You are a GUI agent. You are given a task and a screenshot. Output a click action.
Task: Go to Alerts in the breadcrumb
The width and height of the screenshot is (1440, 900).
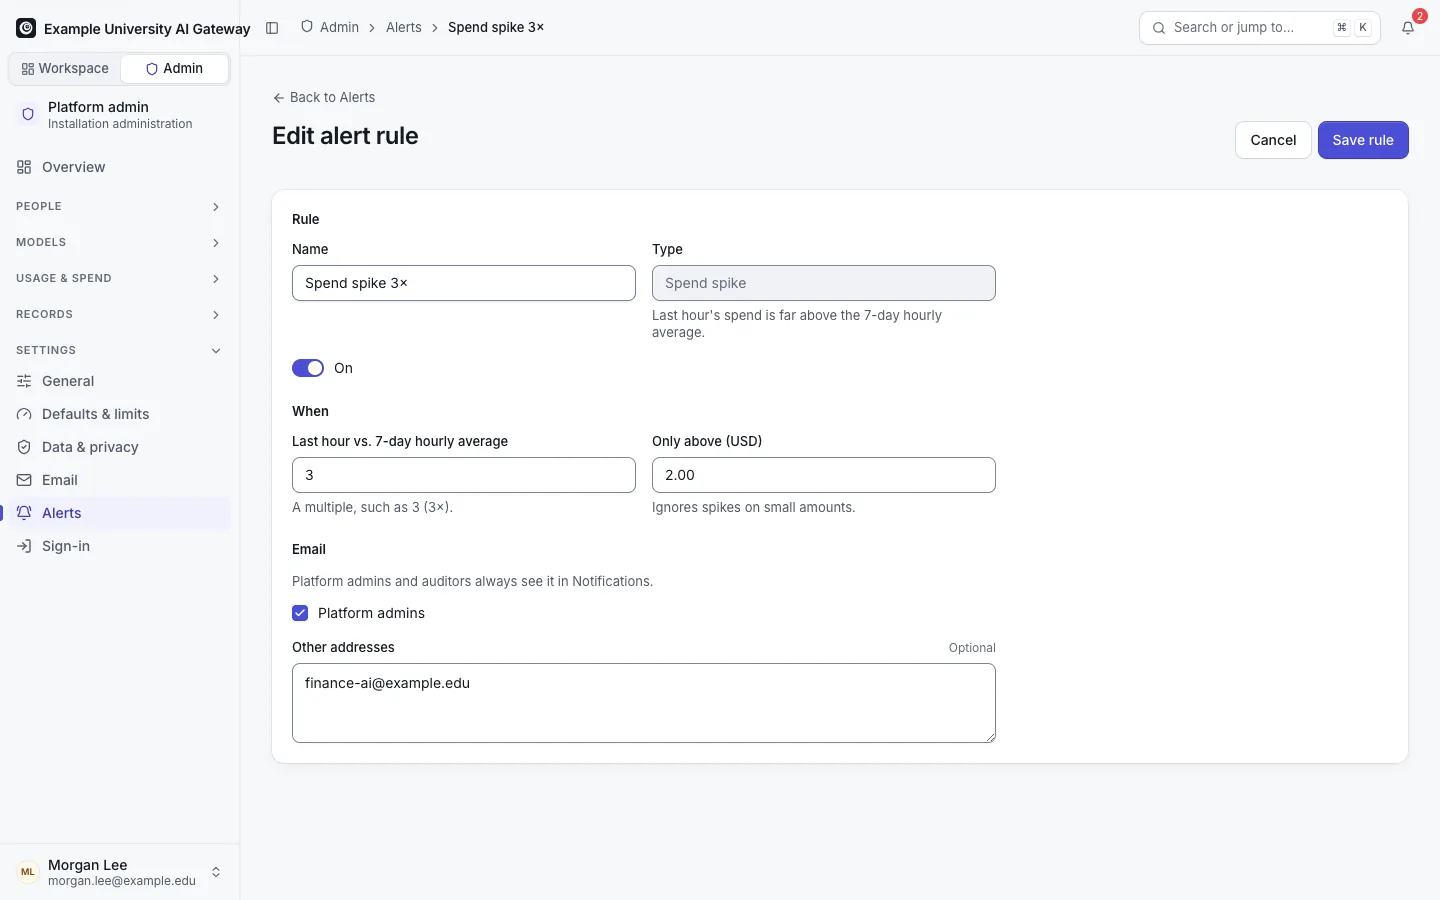[x=404, y=27]
